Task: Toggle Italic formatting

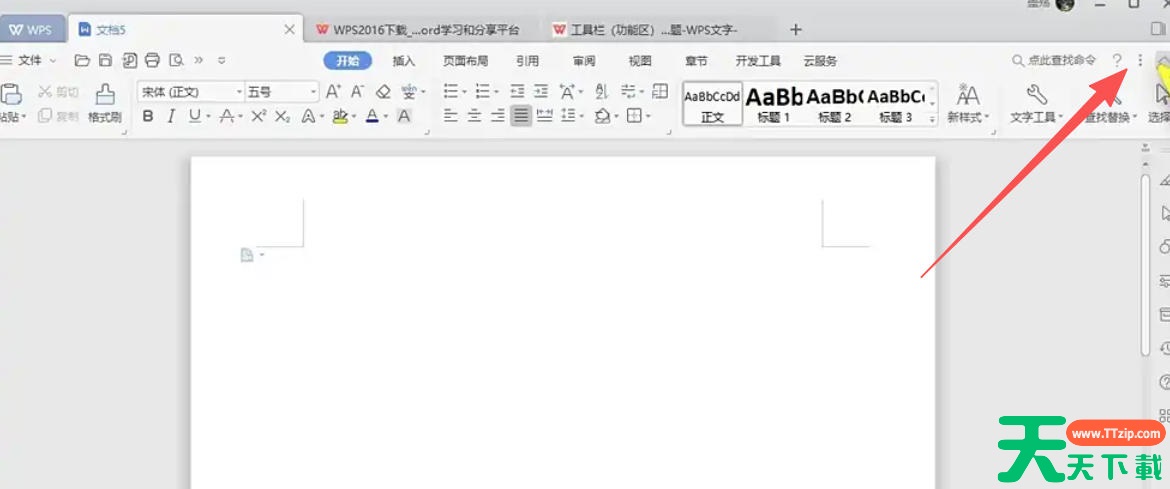Action: coord(171,116)
